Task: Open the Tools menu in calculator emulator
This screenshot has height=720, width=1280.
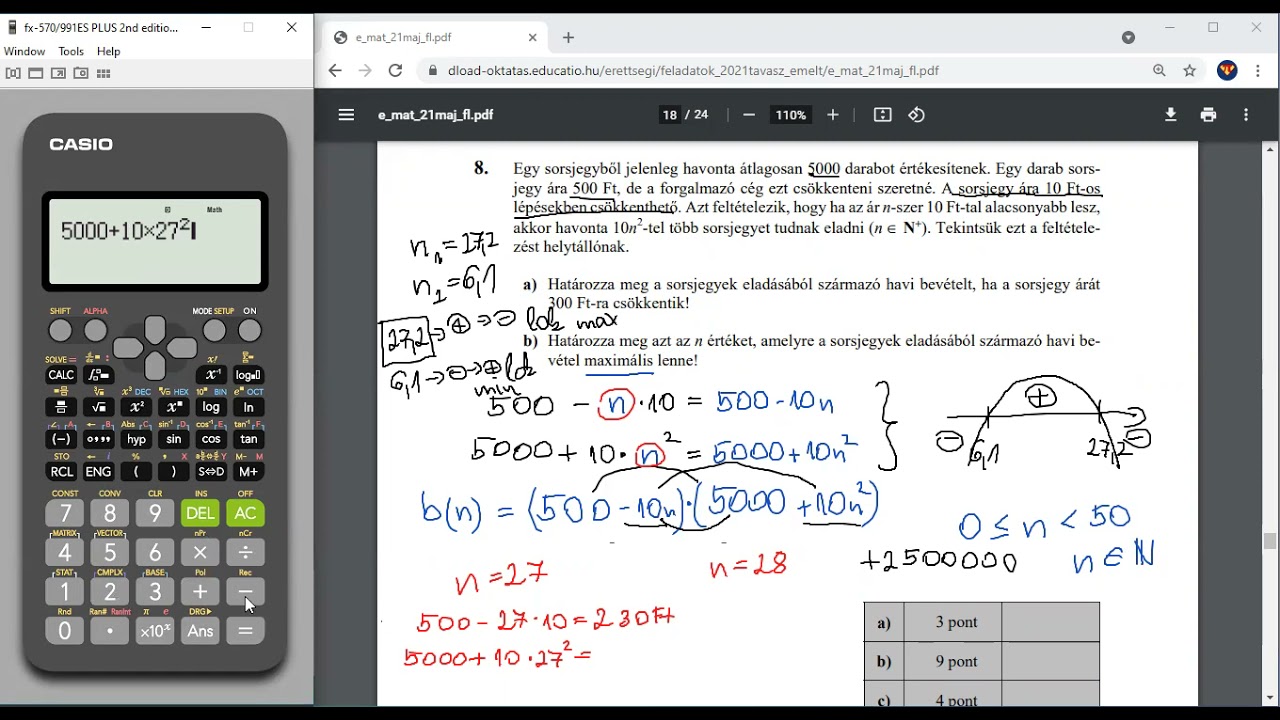Action: coord(71,51)
